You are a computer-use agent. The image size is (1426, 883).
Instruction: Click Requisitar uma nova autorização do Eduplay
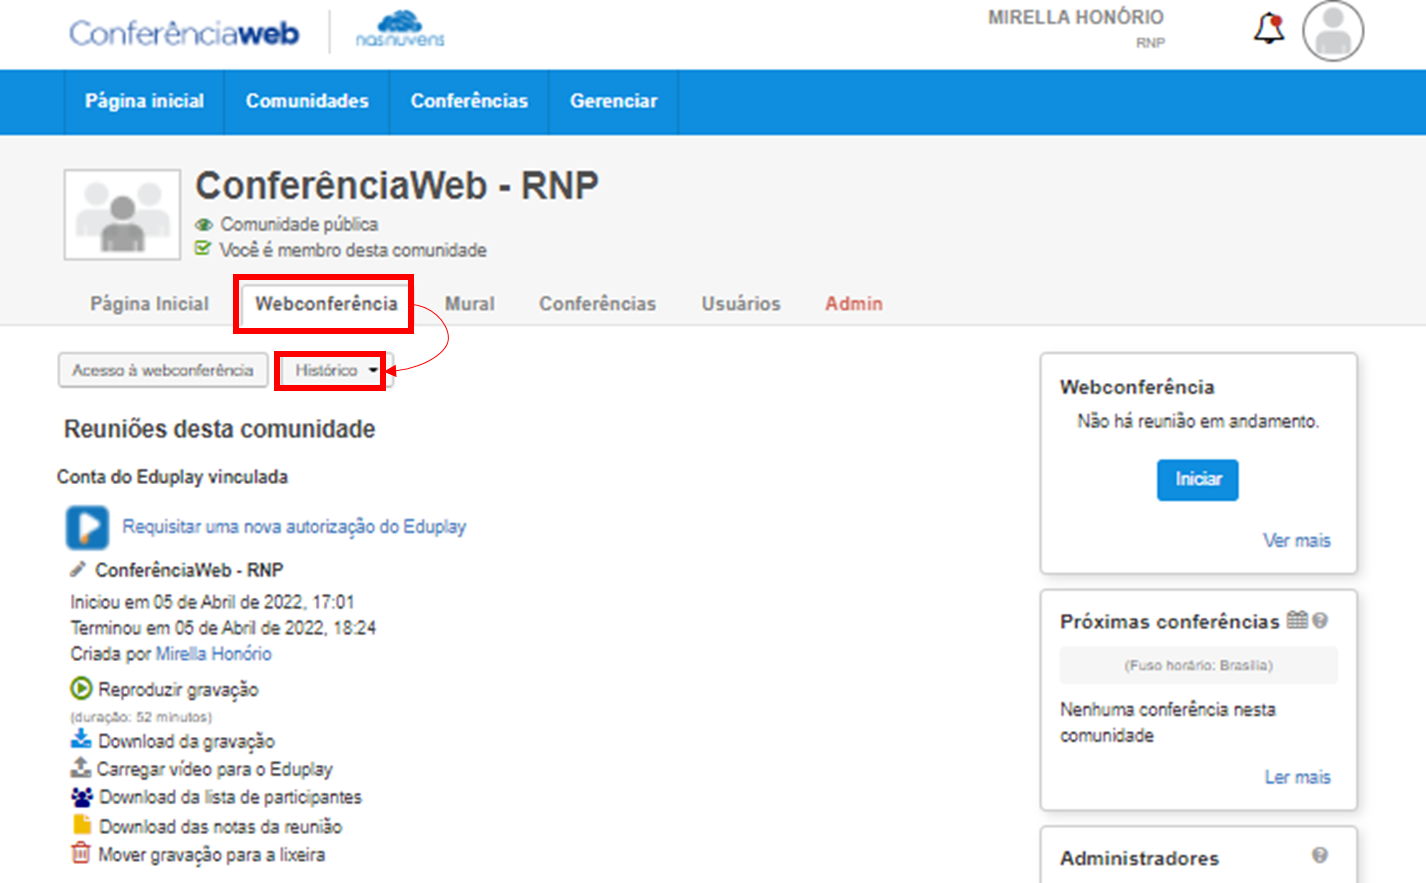click(294, 526)
